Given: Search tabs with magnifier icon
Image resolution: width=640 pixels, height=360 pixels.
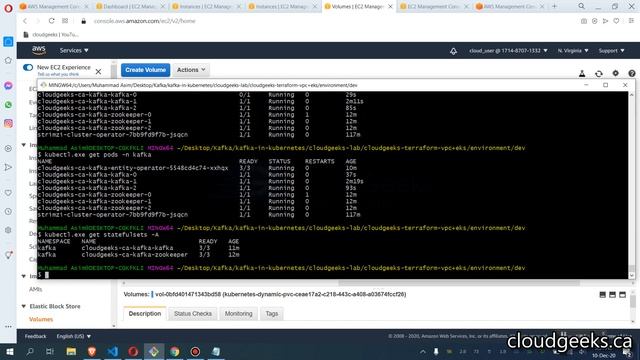Looking at the screenshot, I should click(582, 6).
